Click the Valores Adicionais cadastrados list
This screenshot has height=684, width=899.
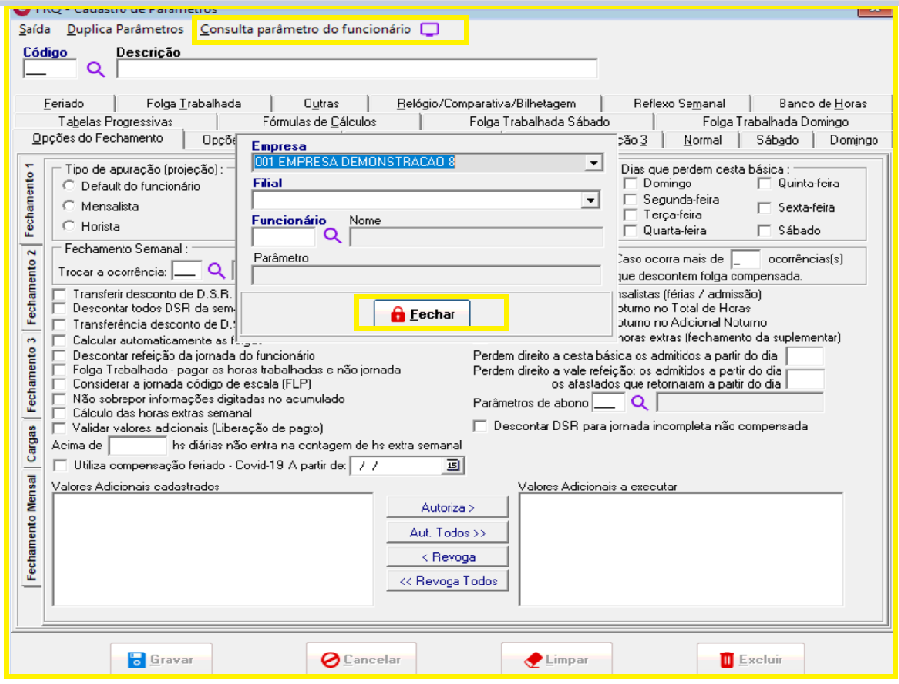(x=213, y=549)
